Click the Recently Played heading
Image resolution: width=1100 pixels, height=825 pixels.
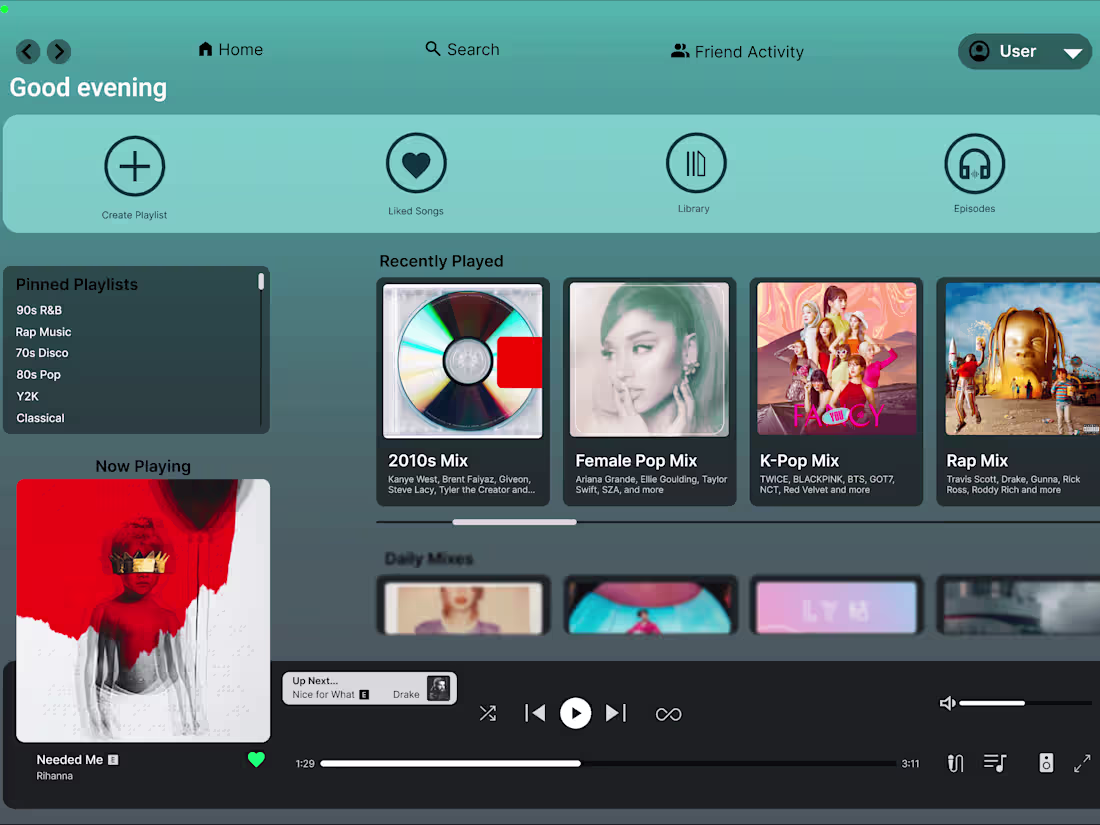point(441,261)
